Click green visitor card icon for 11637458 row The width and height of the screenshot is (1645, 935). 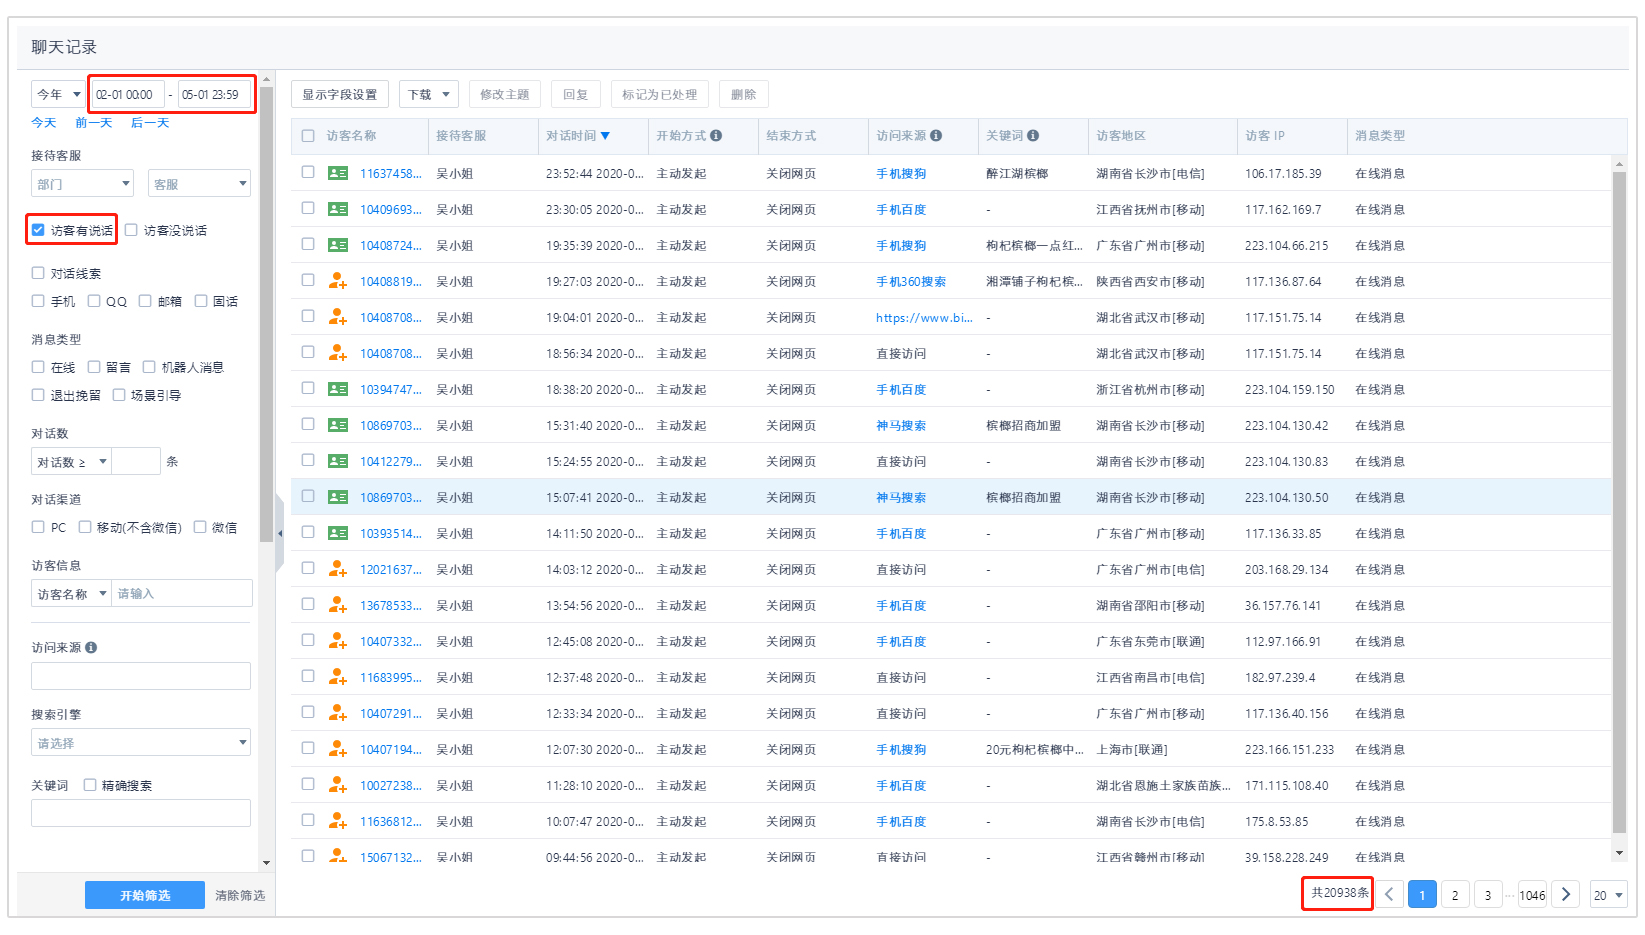pyautogui.click(x=338, y=174)
